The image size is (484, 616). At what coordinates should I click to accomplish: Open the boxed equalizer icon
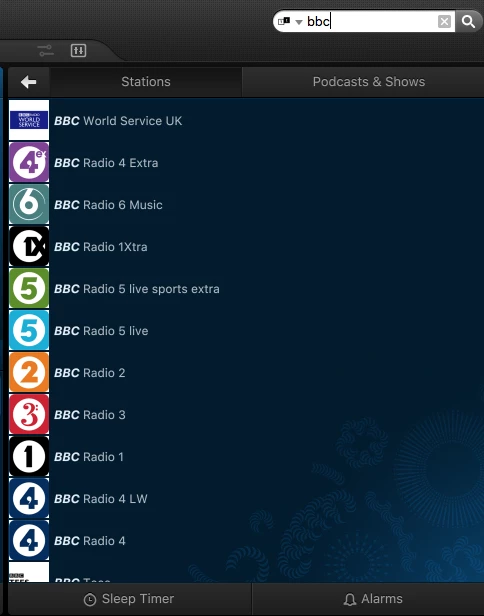[78, 50]
